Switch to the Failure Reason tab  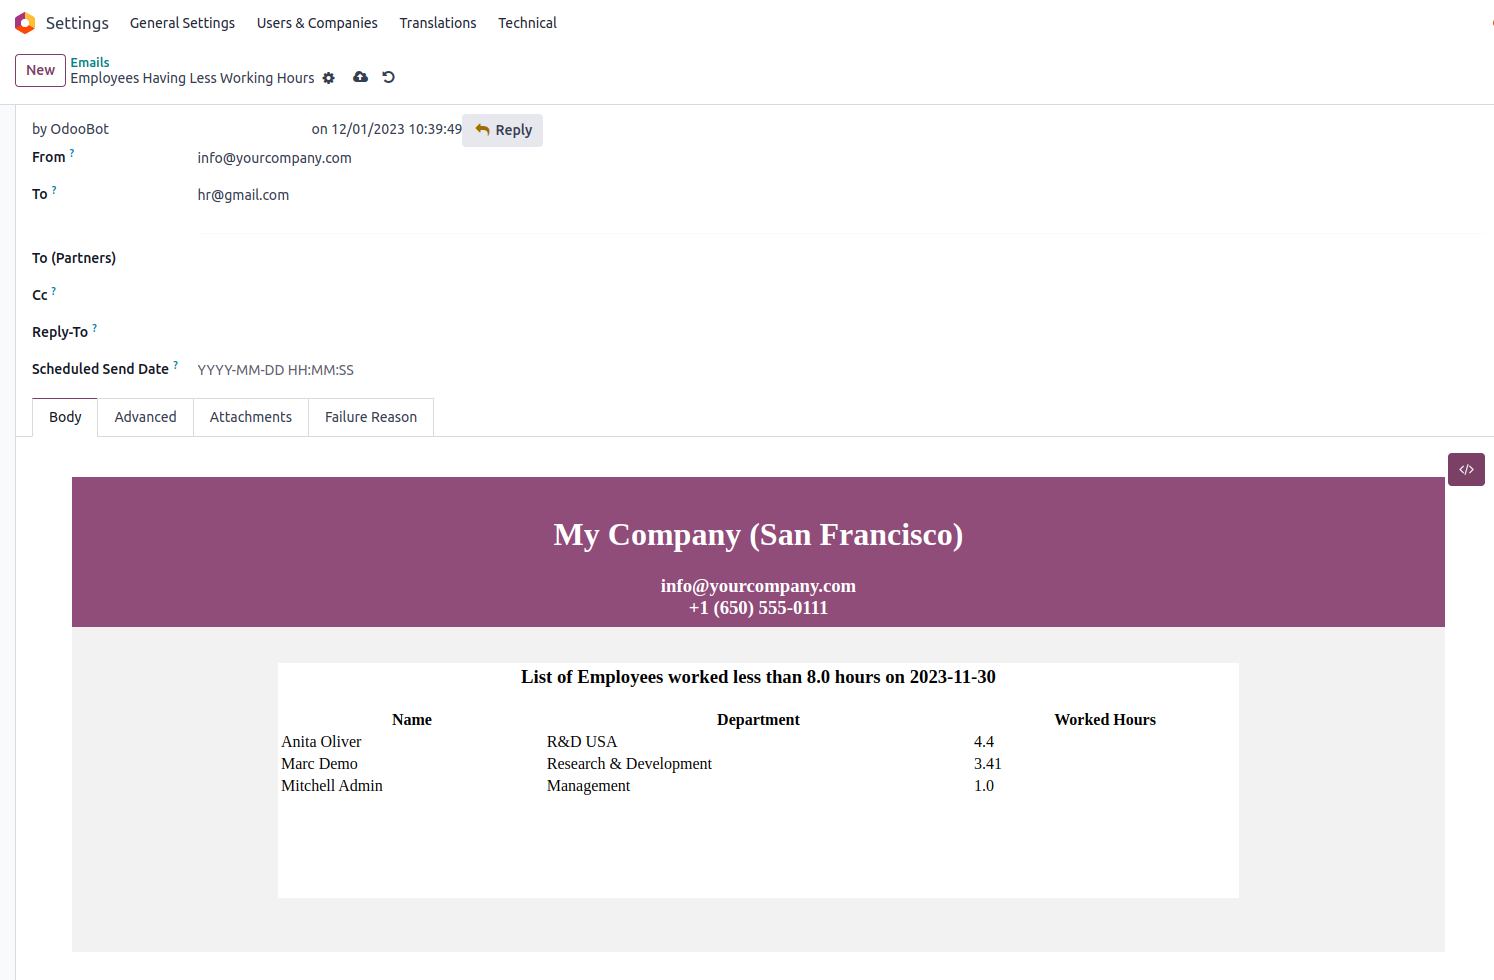tap(371, 417)
